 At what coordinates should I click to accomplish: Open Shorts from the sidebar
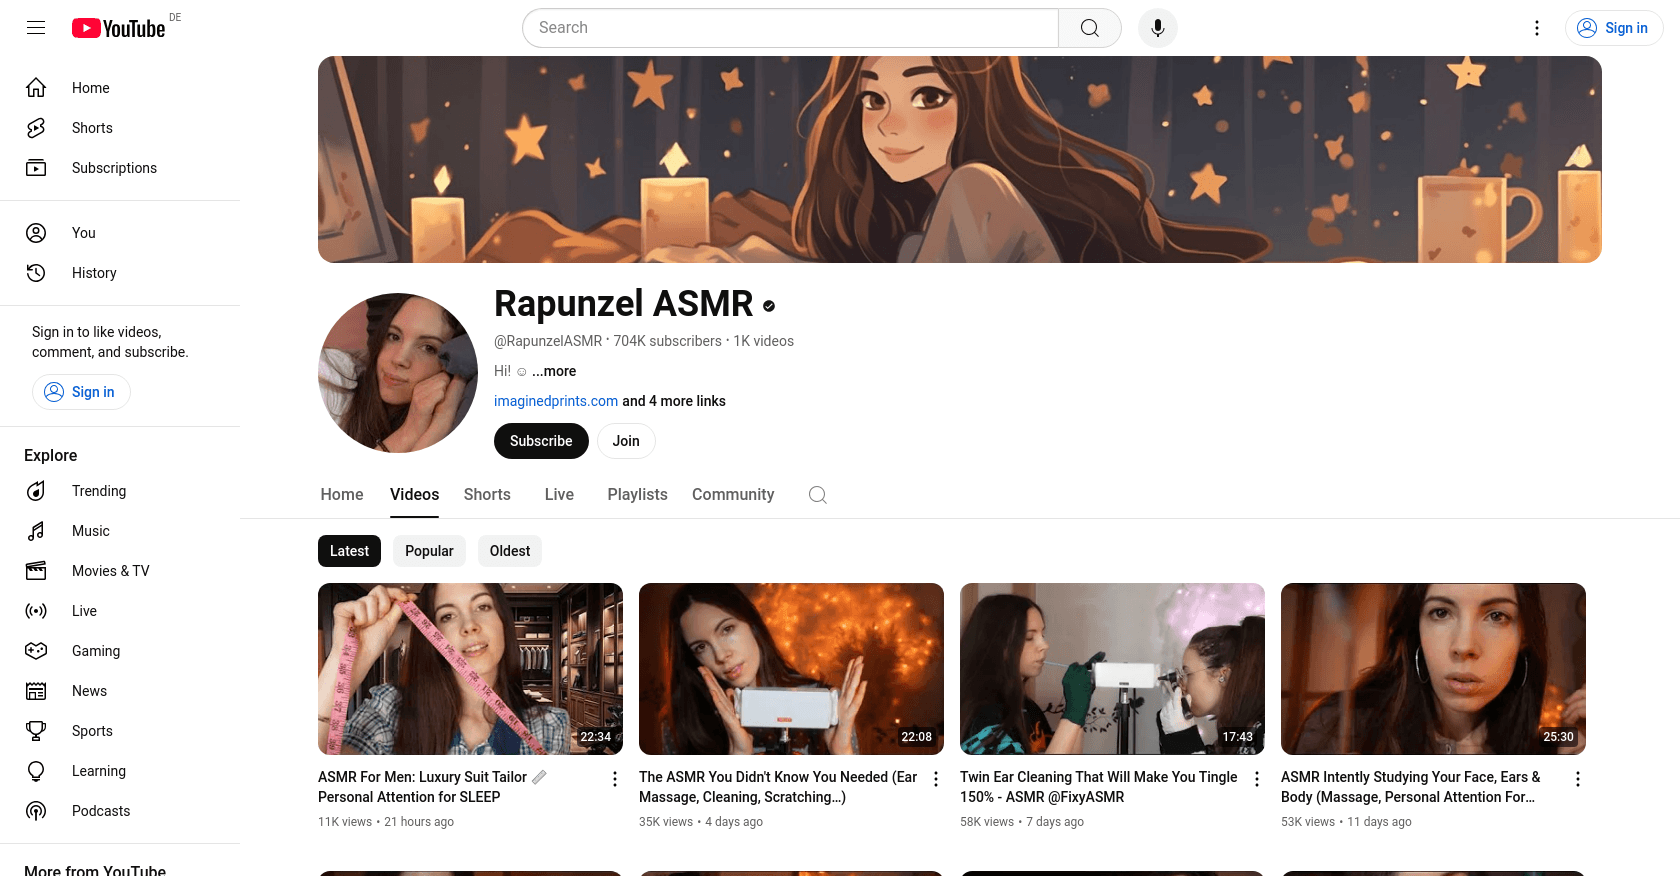click(x=92, y=128)
